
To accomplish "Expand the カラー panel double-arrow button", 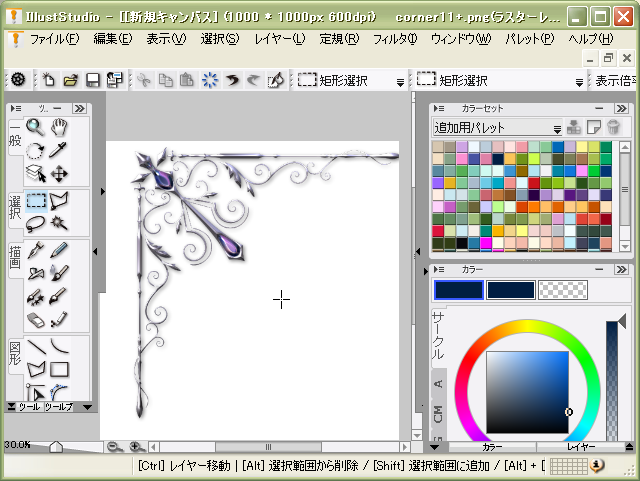I will pos(622,269).
